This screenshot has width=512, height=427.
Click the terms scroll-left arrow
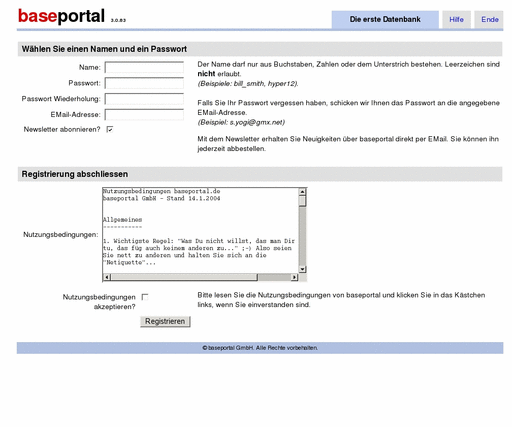point(107,277)
